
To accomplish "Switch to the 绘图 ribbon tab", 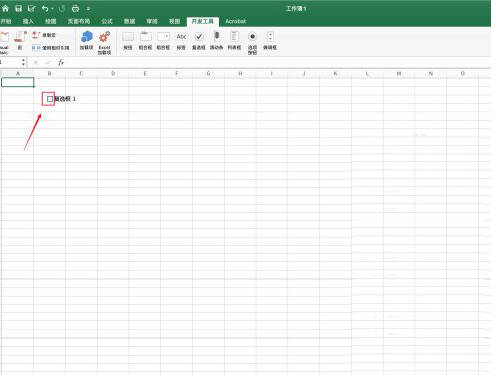I will click(51, 21).
